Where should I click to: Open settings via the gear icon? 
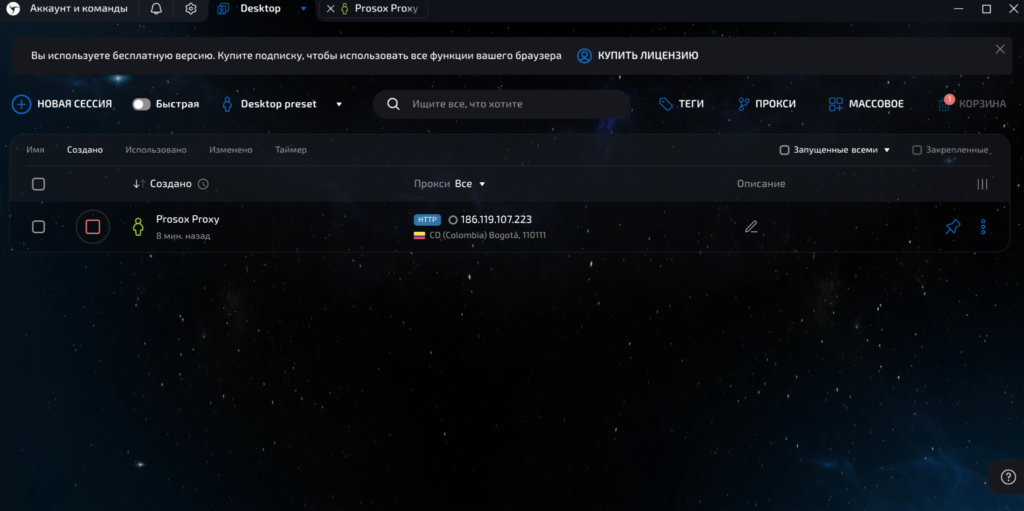pos(191,9)
